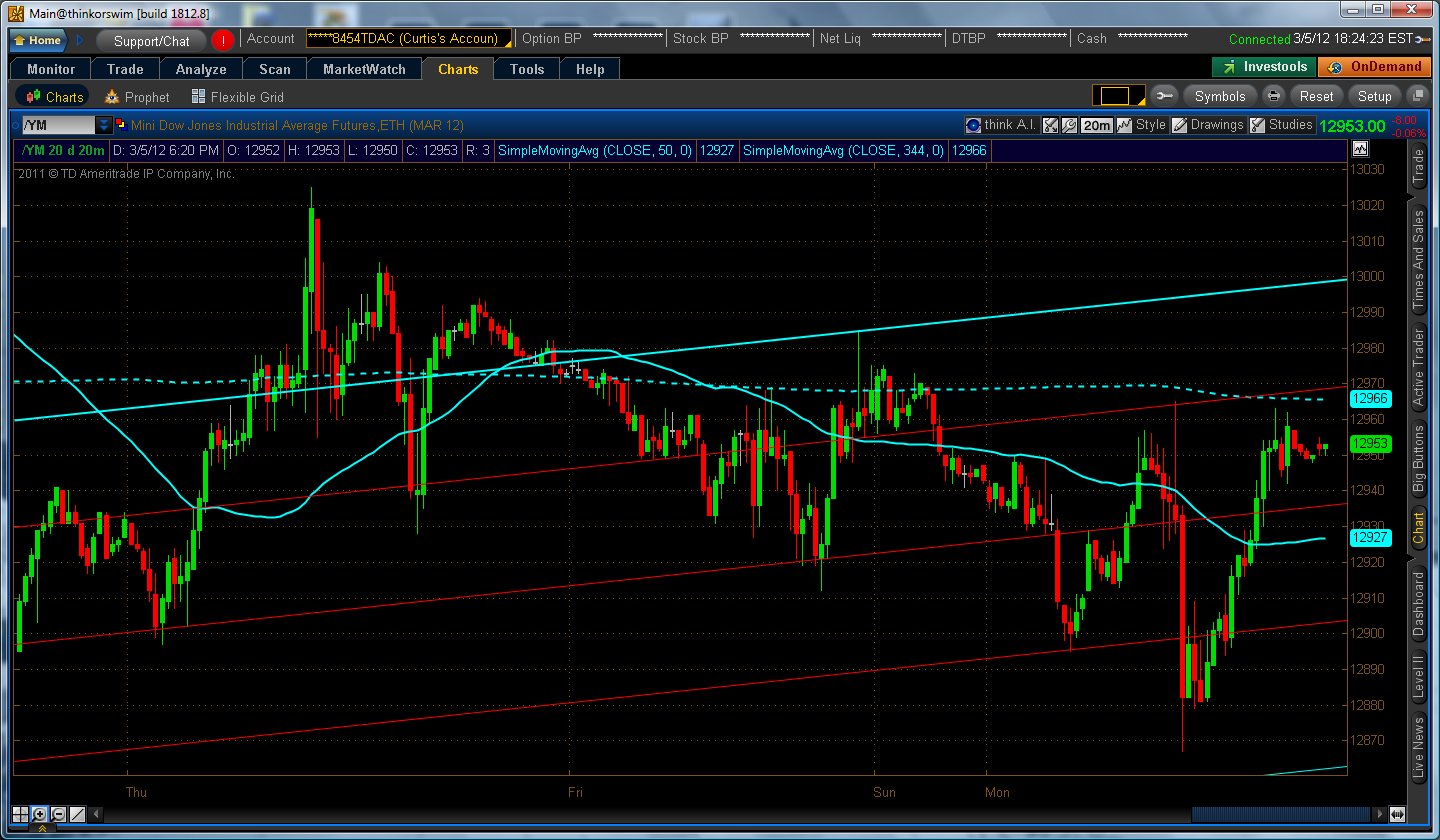Click the small blue arrow next to Home
Viewport: 1440px width, 840px height.
[80, 40]
